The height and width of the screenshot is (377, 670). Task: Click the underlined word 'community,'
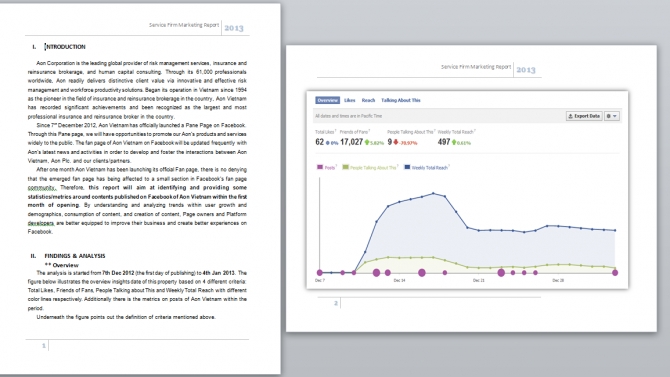42,188
